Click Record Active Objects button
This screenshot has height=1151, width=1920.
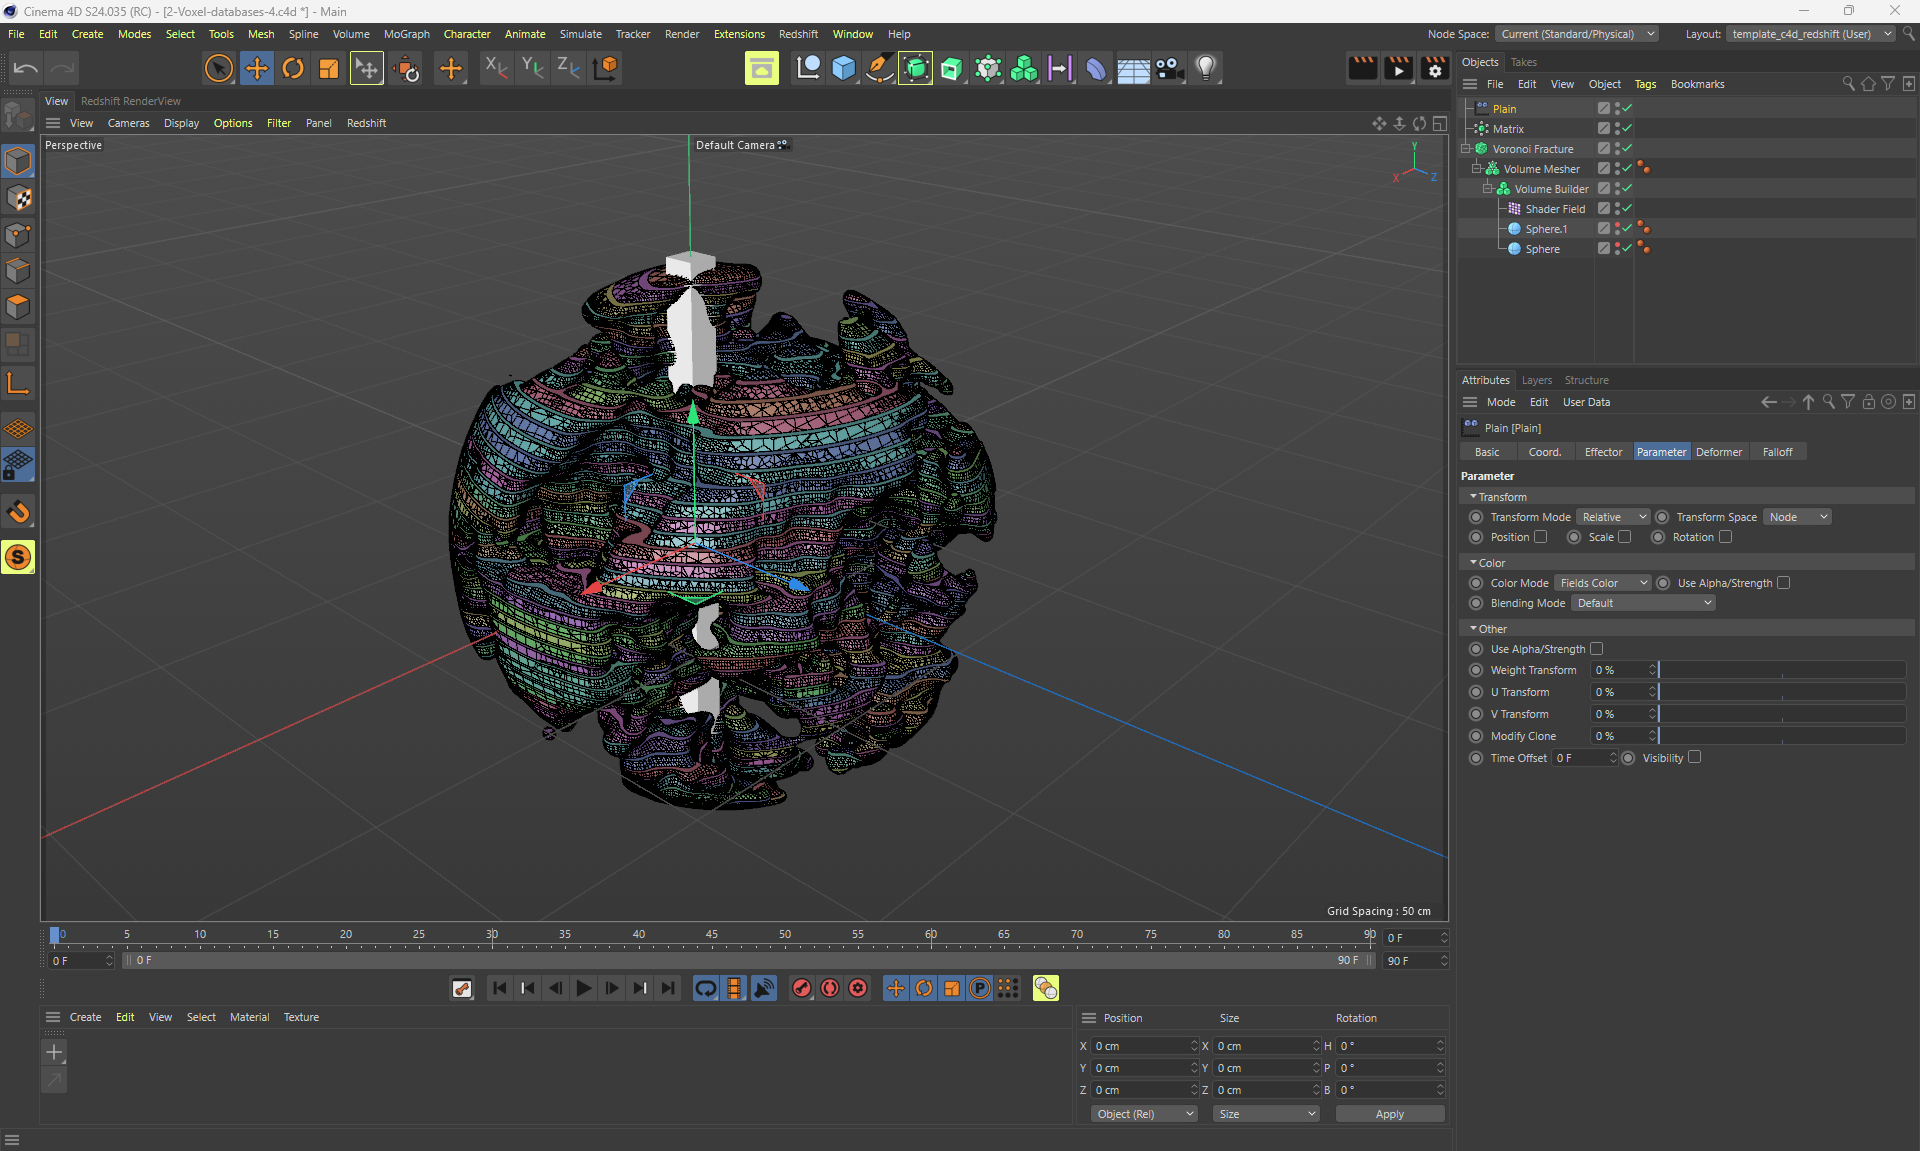point(802,988)
